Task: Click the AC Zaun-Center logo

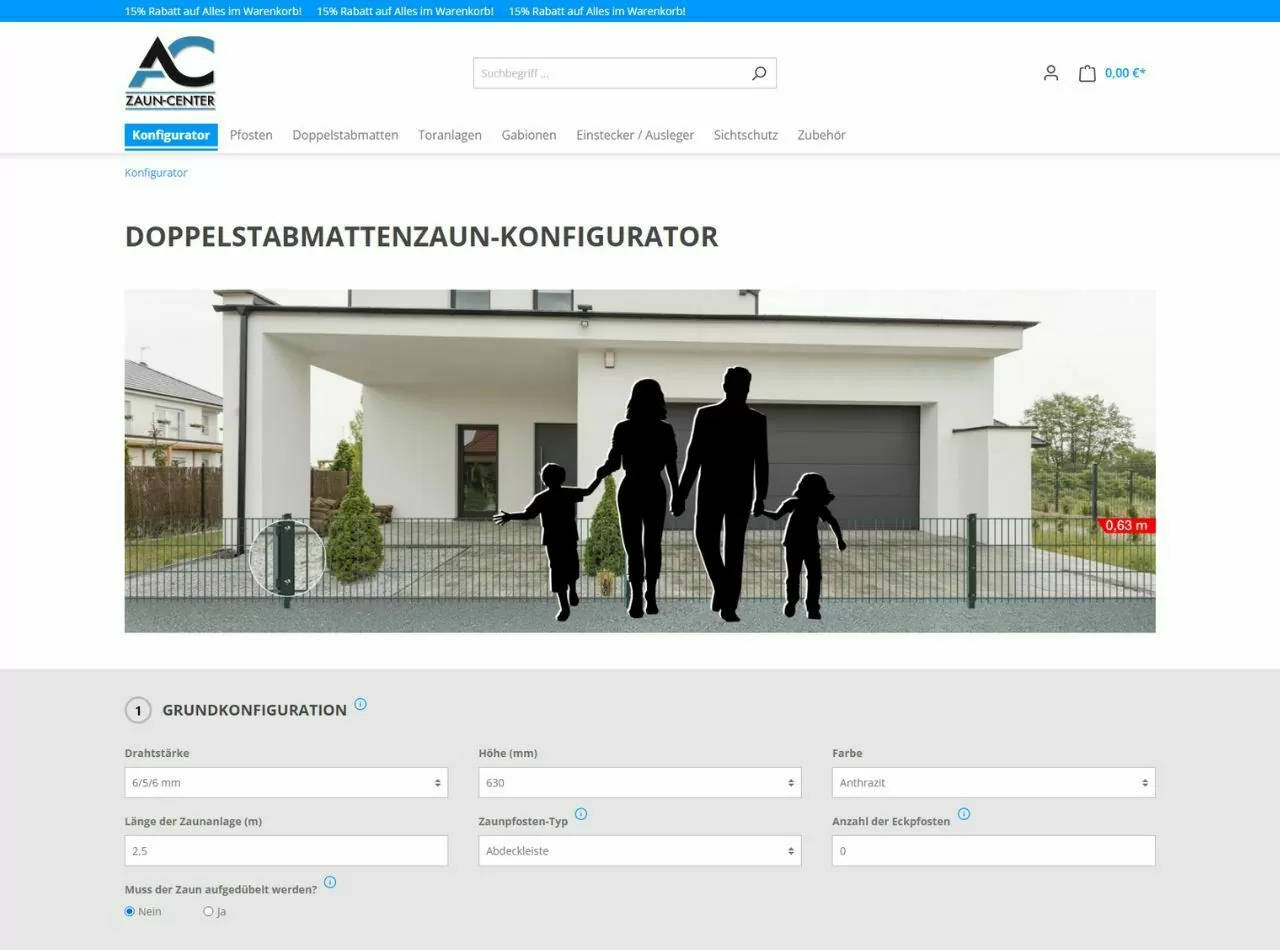Action: coord(171,72)
